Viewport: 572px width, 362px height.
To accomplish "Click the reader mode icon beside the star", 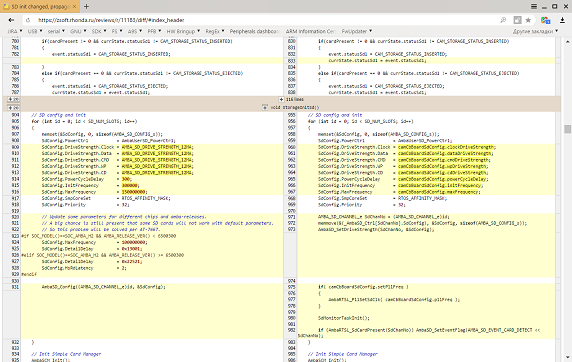I will tap(517, 20).
